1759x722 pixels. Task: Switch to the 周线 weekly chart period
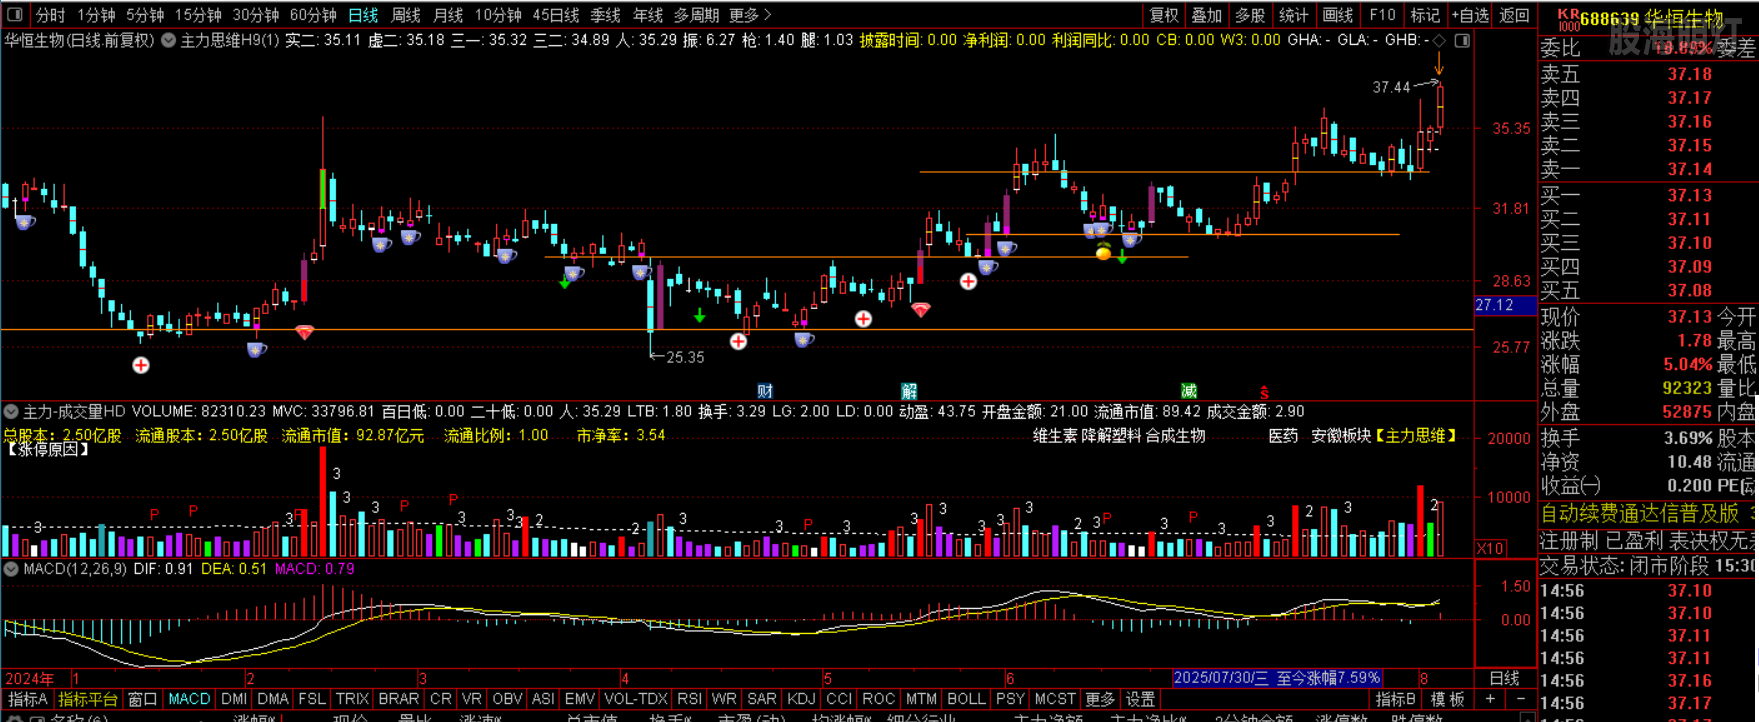[405, 15]
